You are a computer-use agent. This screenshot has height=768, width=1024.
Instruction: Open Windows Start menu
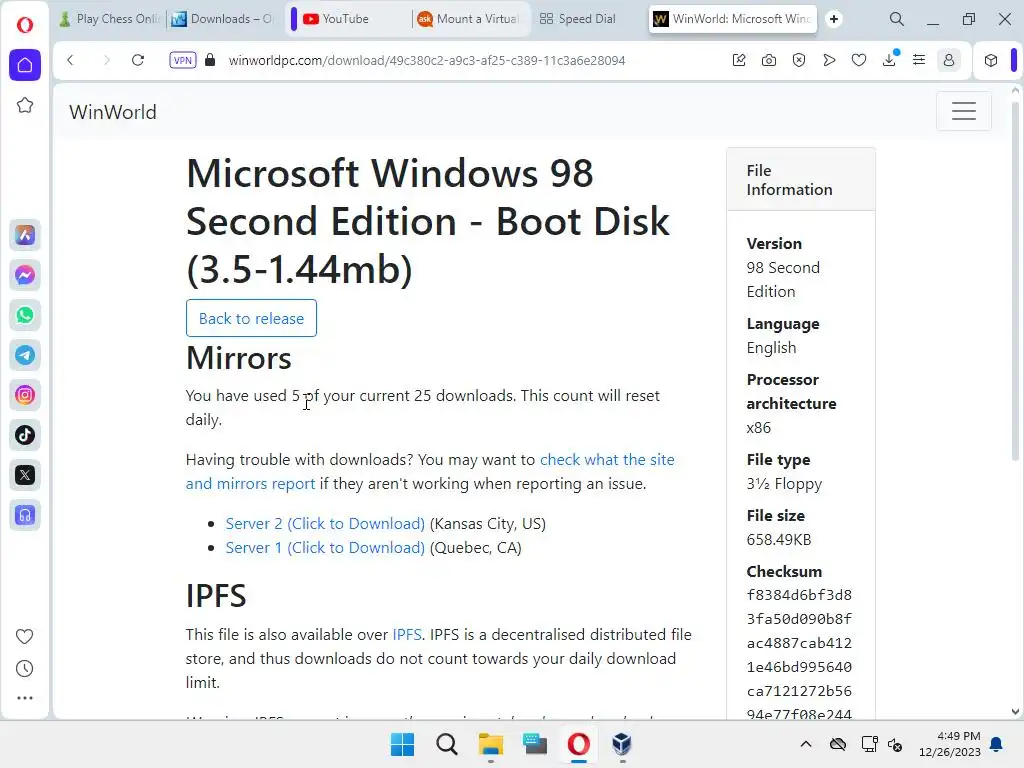(402, 744)
